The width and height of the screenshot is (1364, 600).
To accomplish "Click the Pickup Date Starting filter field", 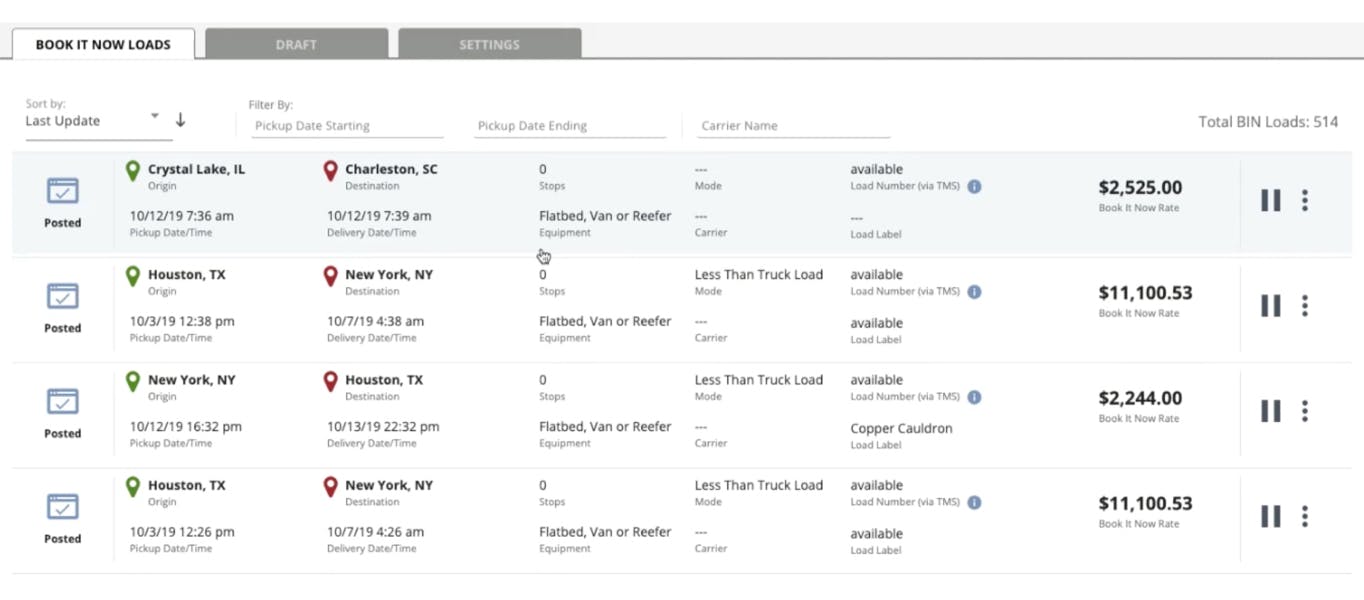I will (347, 125).
